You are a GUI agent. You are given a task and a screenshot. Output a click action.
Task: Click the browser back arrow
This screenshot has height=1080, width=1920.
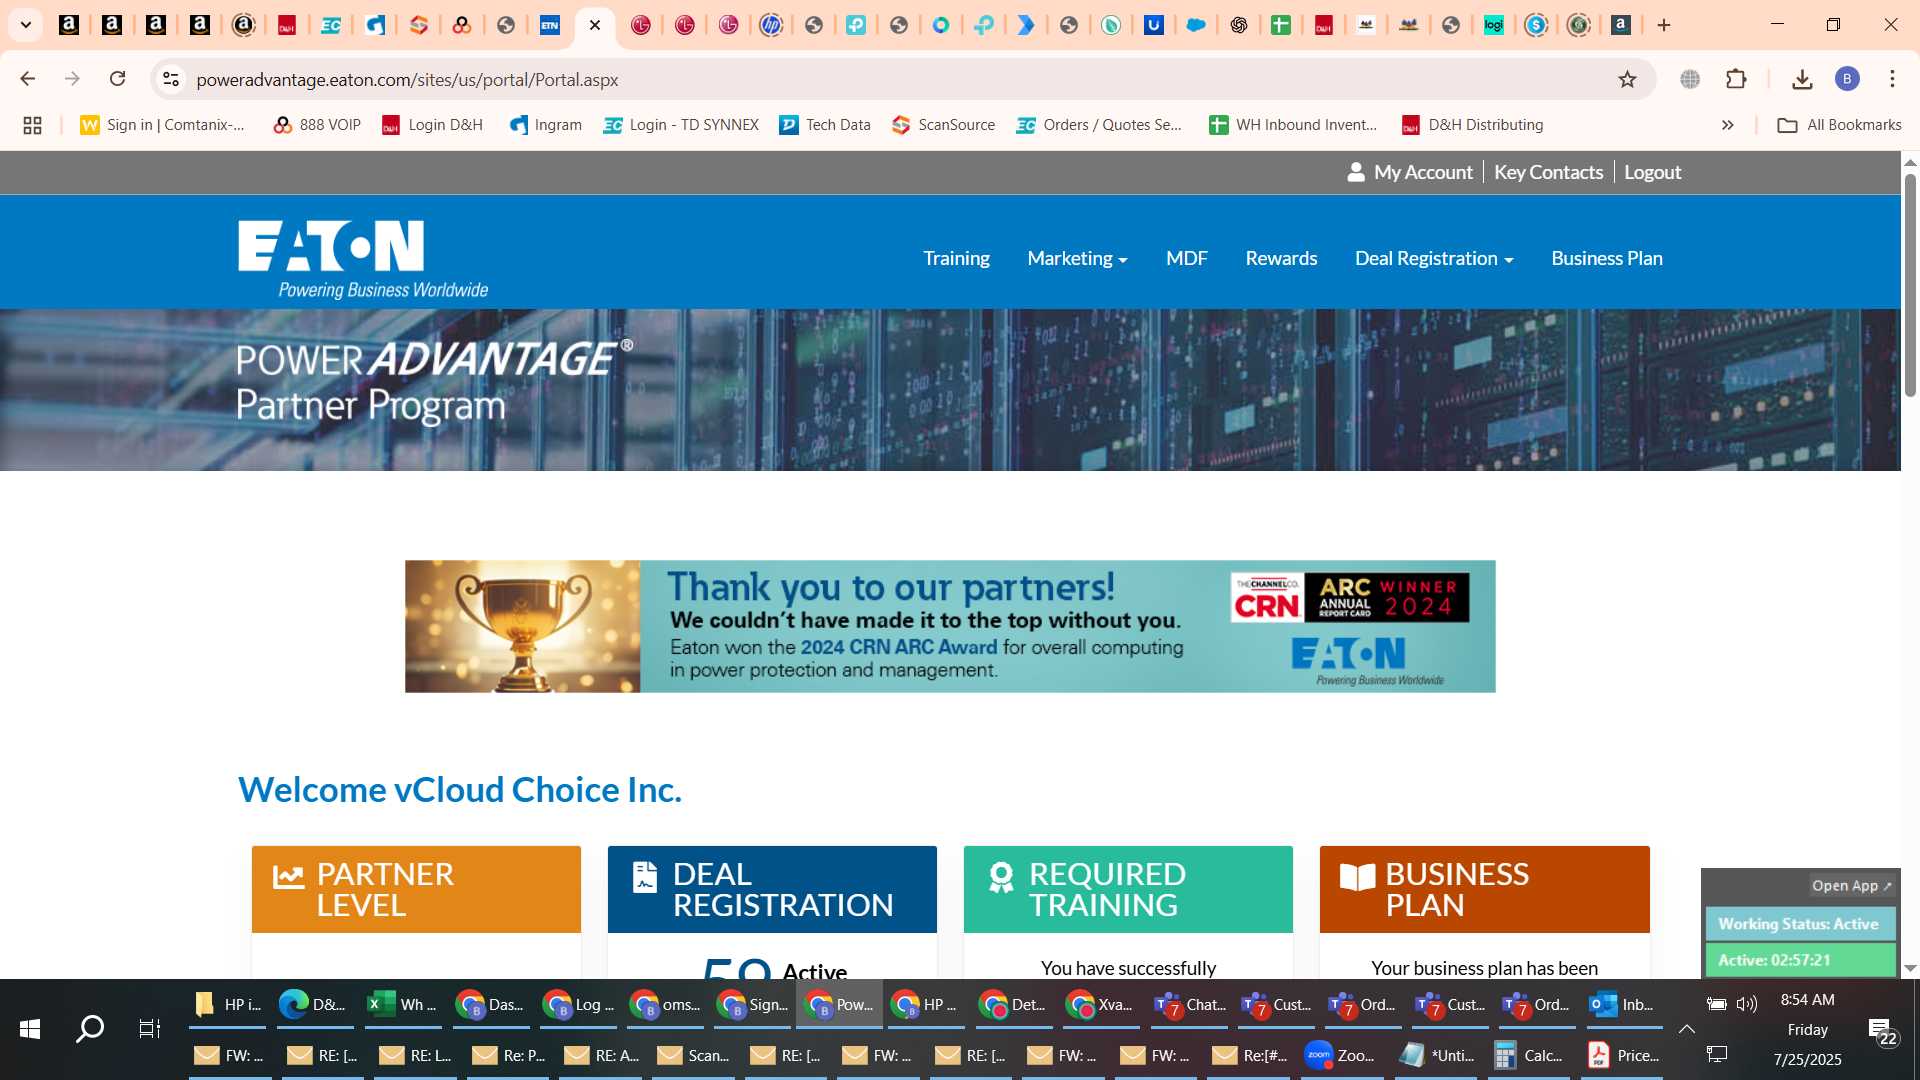click(28, 79)
